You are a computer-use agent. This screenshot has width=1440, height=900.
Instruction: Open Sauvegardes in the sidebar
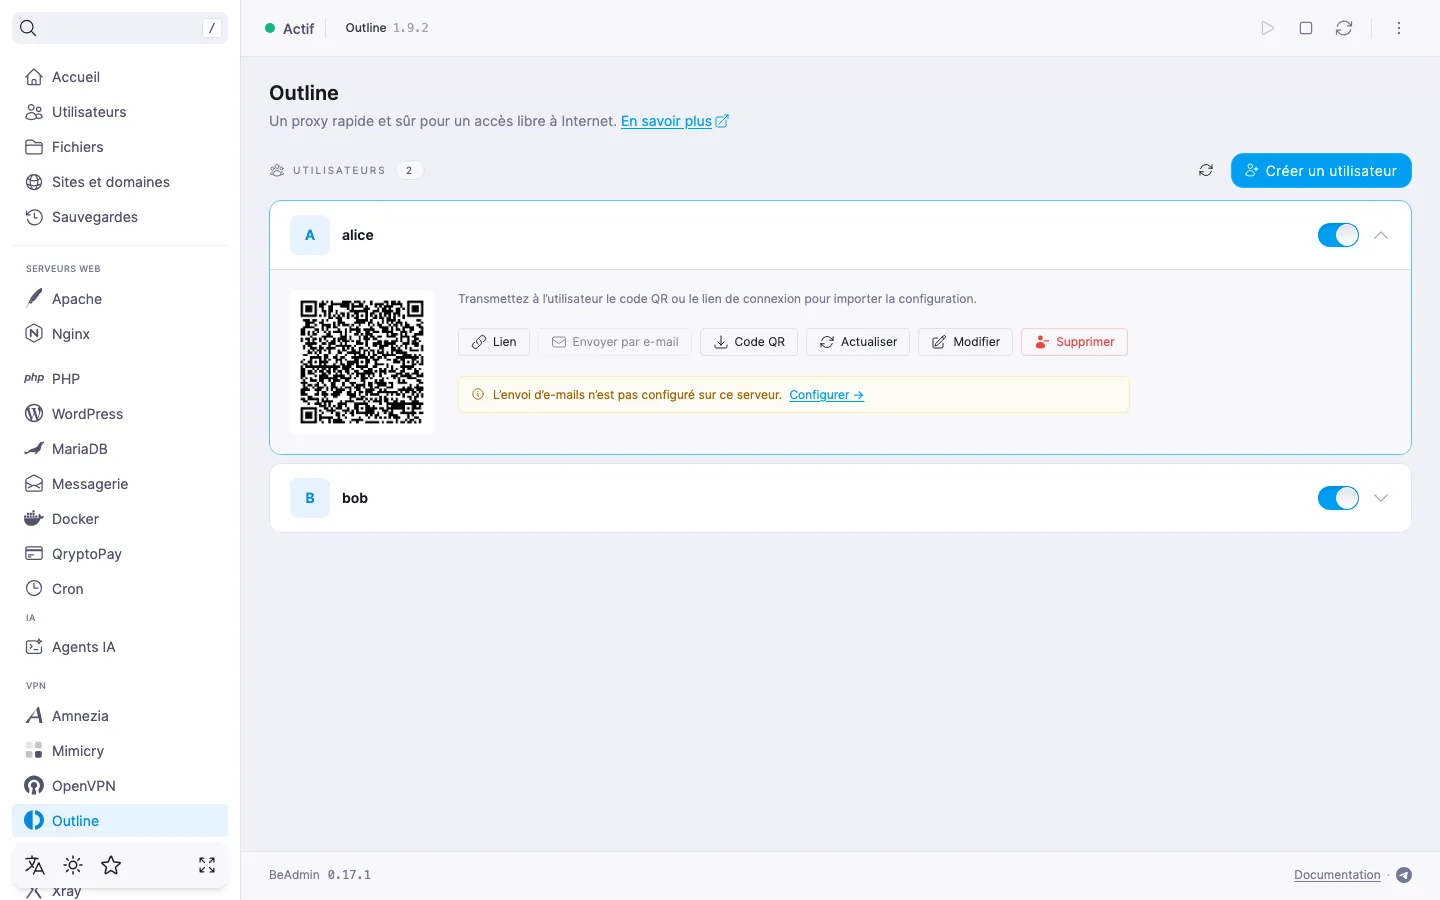pyautogui.click(x=120, y=217)
